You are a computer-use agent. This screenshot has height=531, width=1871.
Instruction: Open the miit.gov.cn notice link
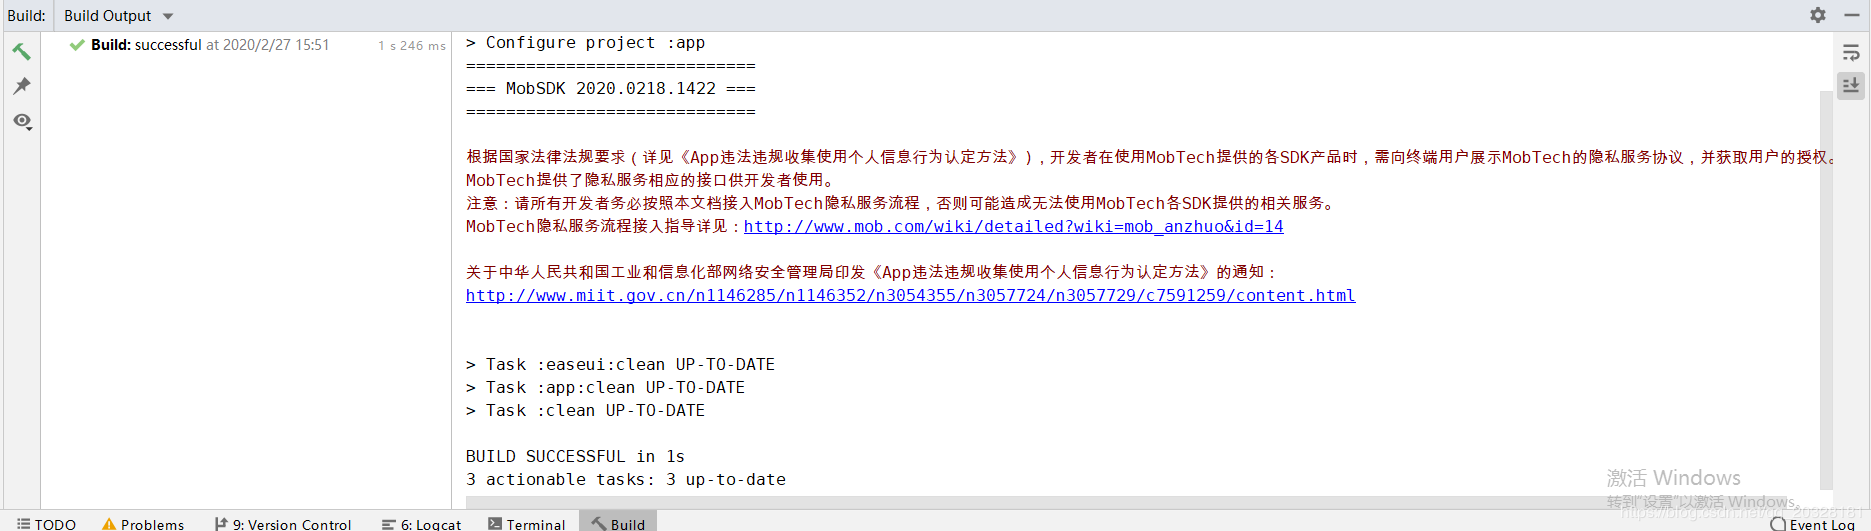[910, 295]
